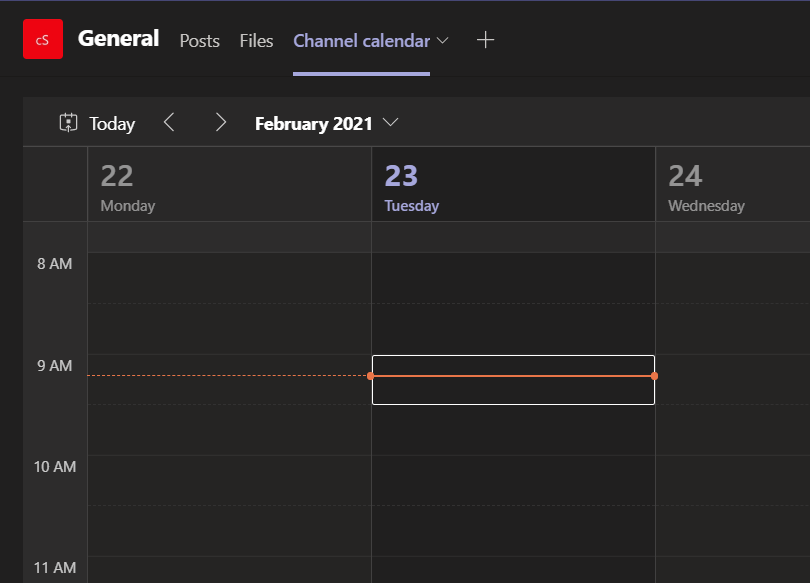
Task: Click the all-day row under Monday
Action: point(229,237)
